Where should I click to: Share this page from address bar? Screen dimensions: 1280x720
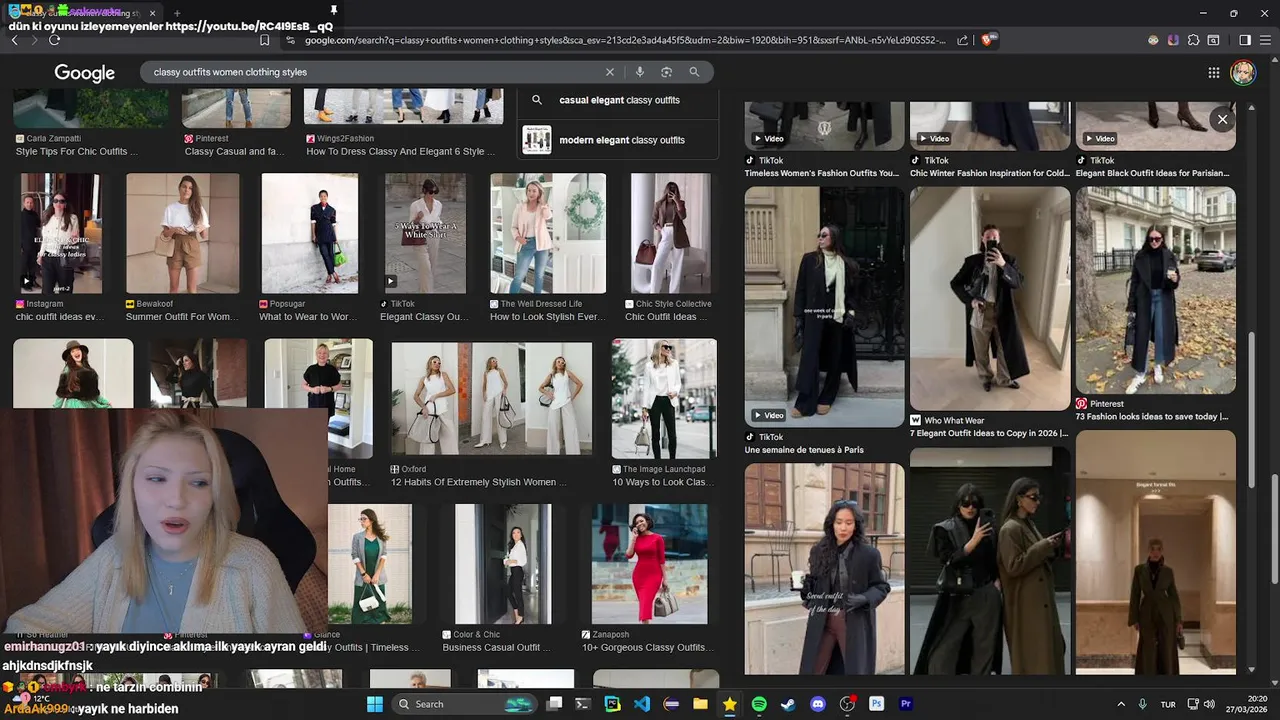click(x=962, y=40)
